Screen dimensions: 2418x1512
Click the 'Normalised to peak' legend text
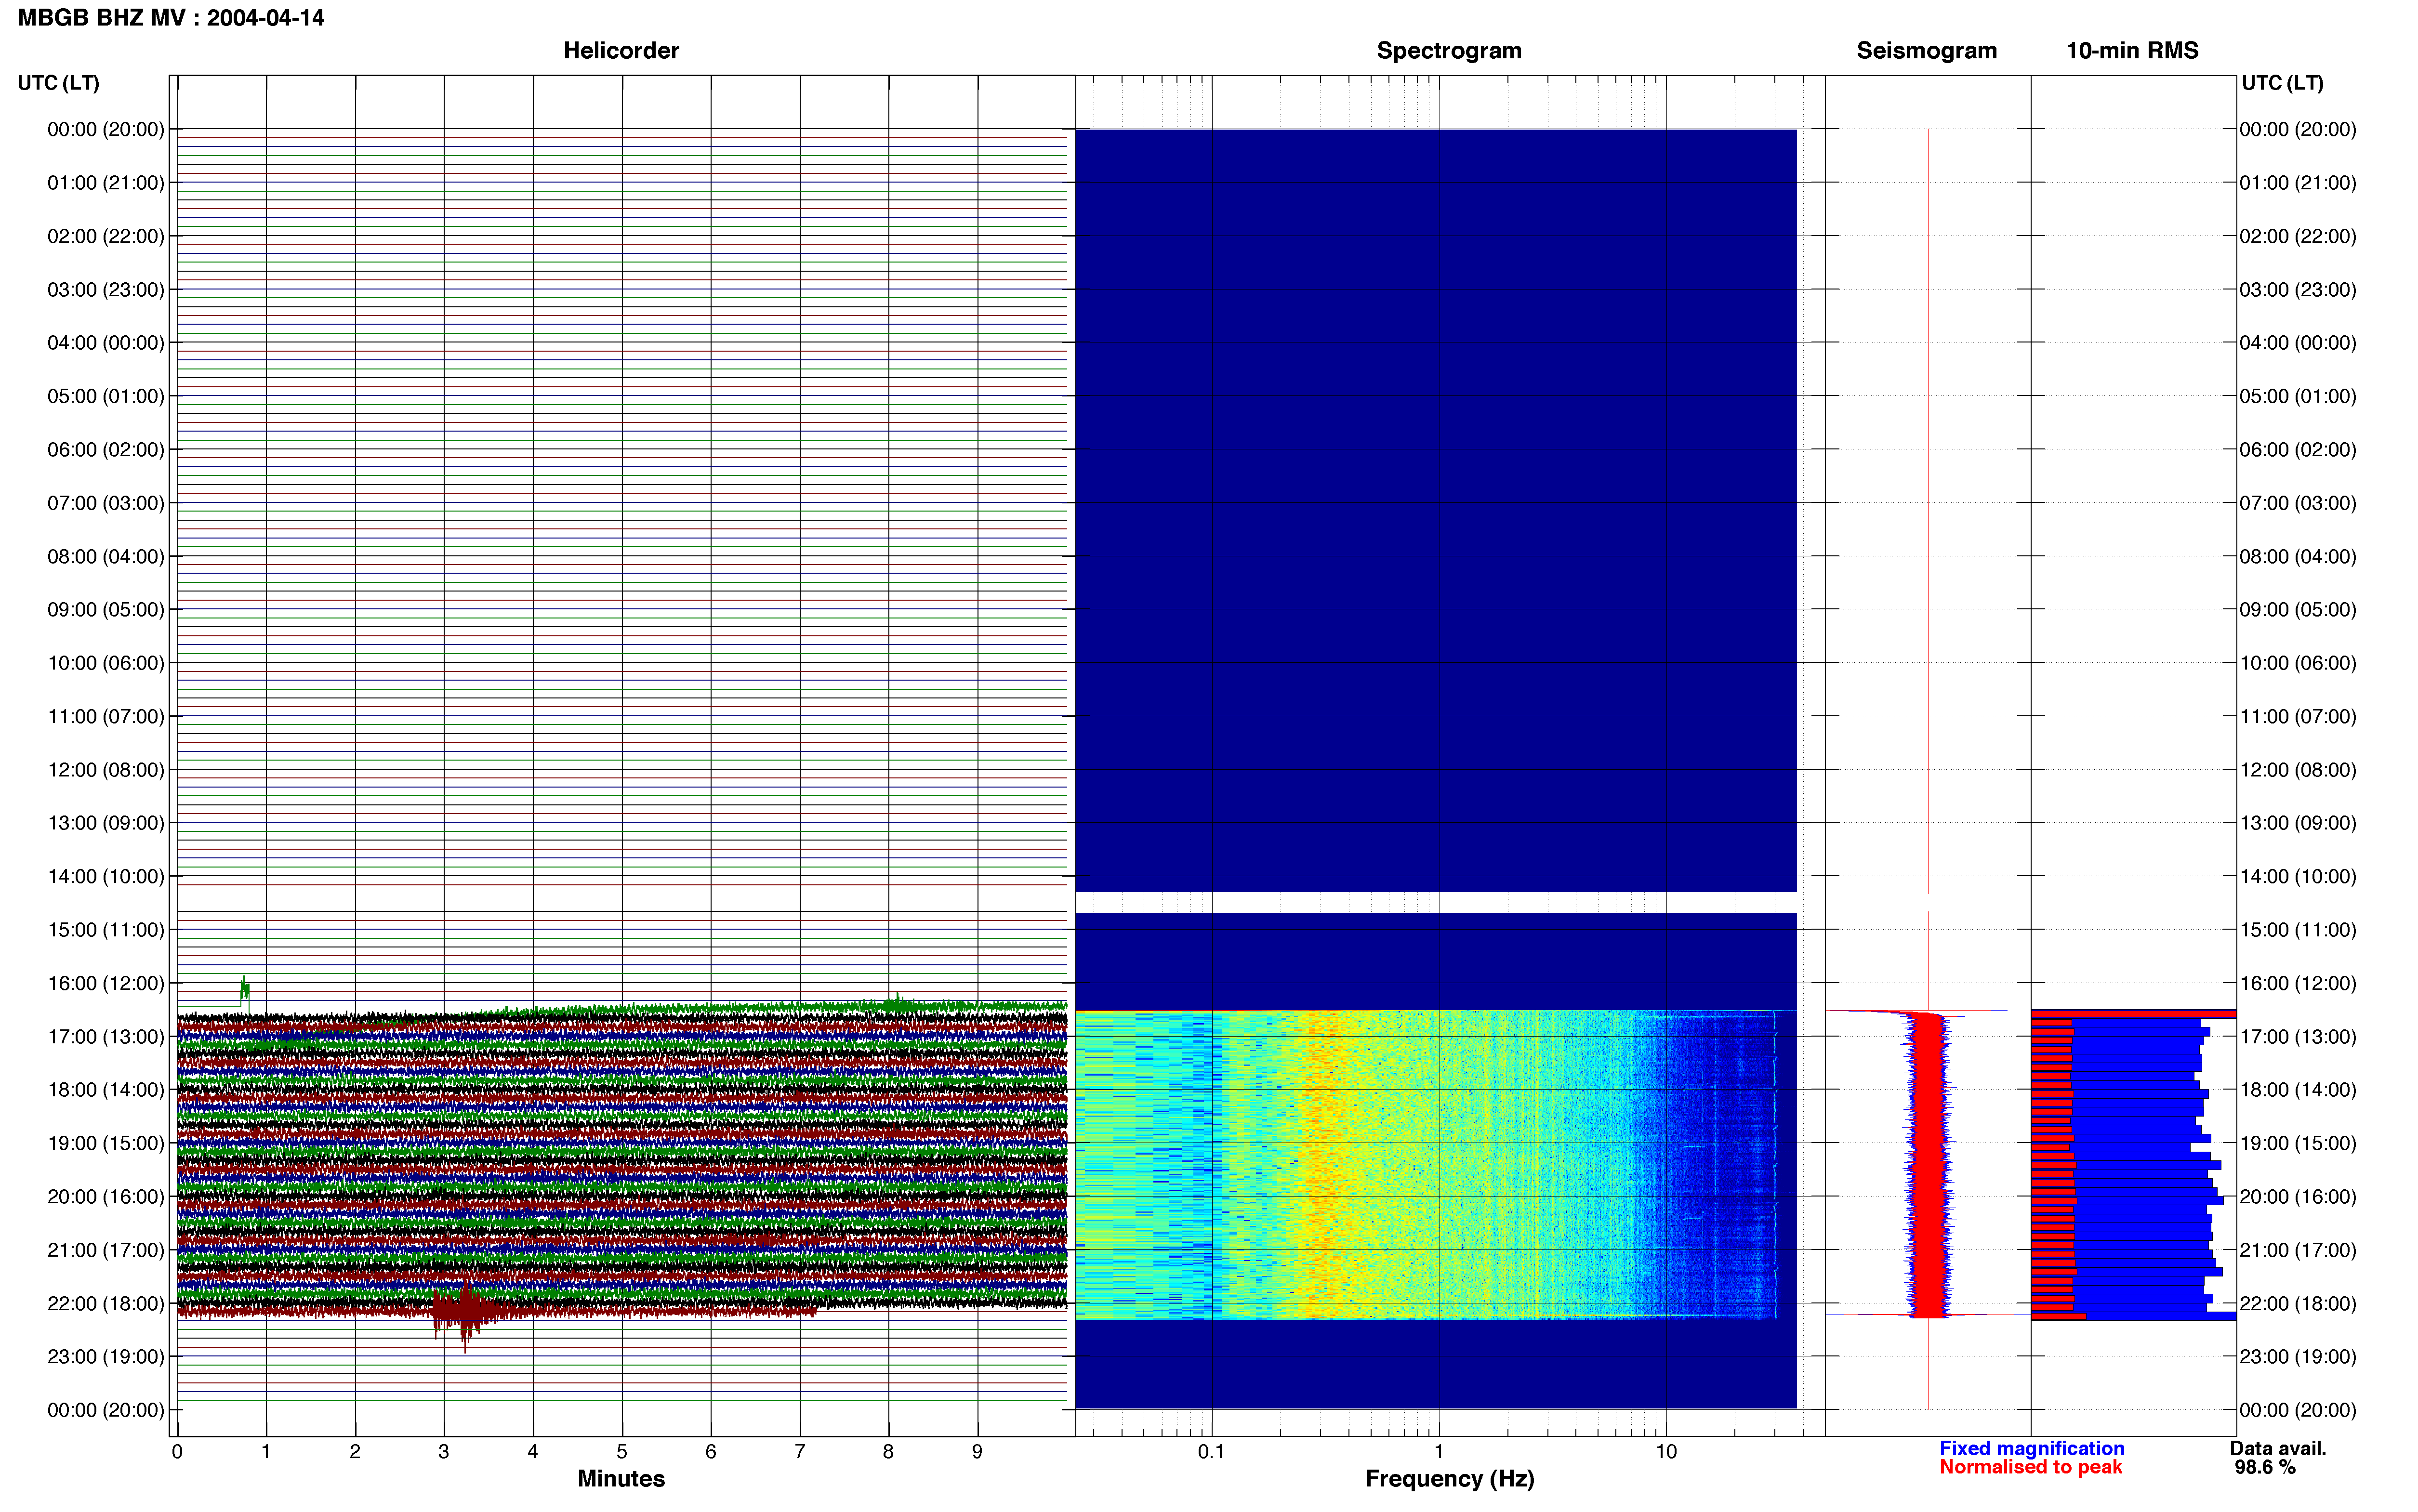(x=2030, y=1467)
